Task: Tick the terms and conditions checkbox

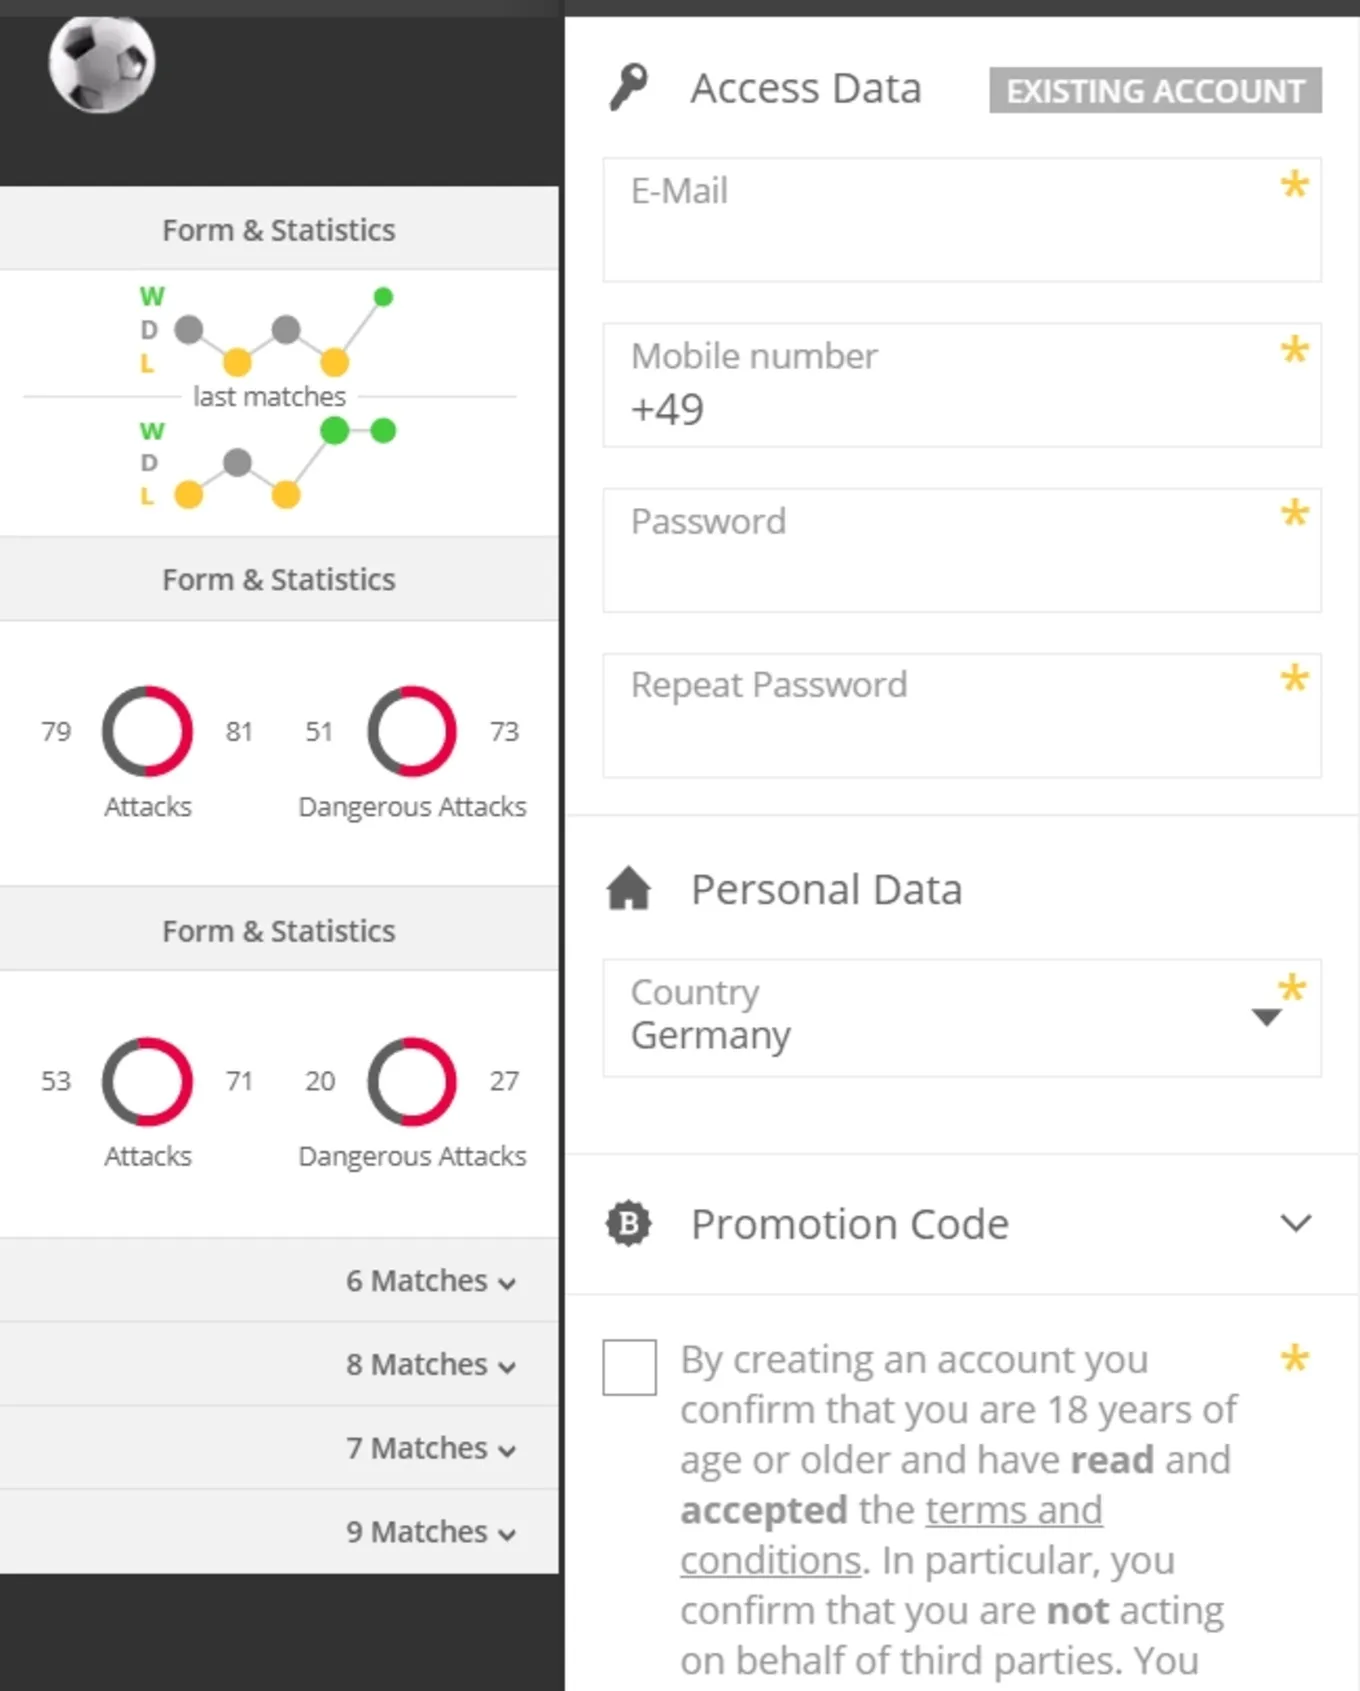Action: coord(629,1366)
